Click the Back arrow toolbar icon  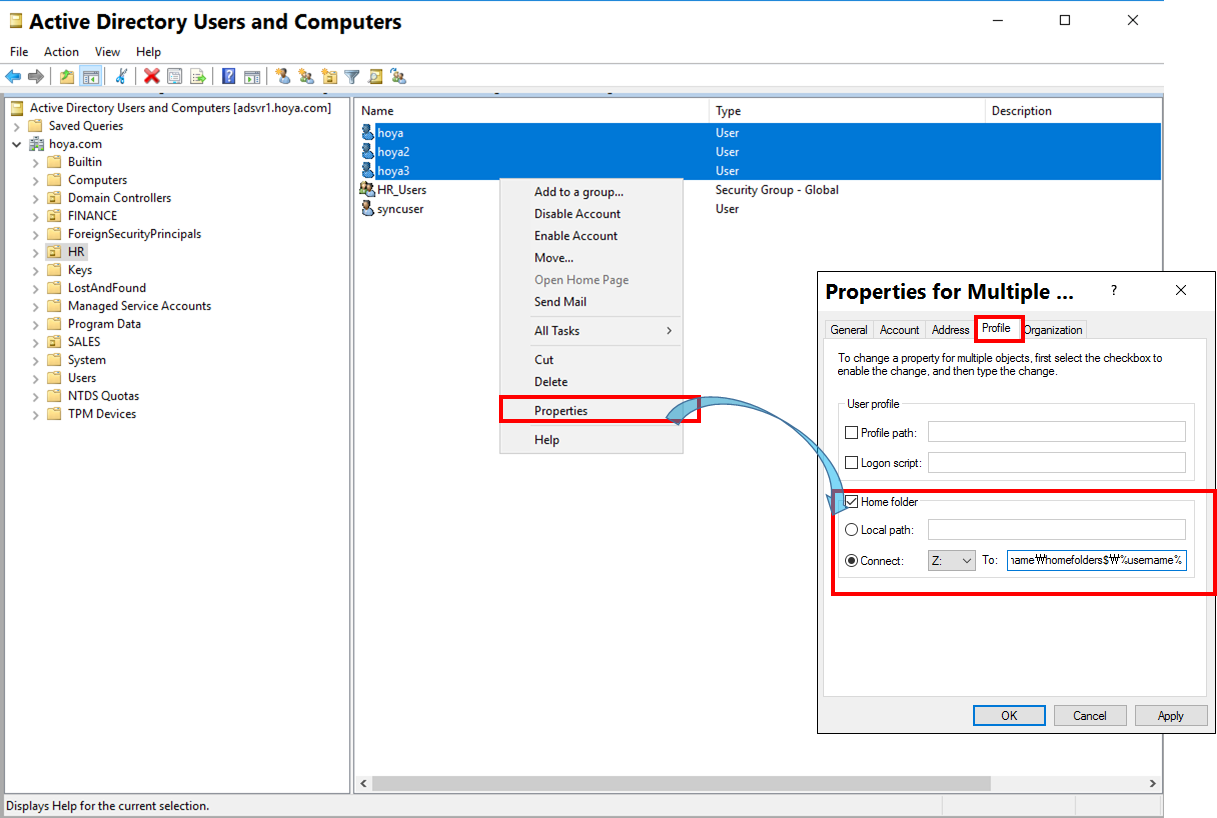pyautogui.click(x=13, y=76)
